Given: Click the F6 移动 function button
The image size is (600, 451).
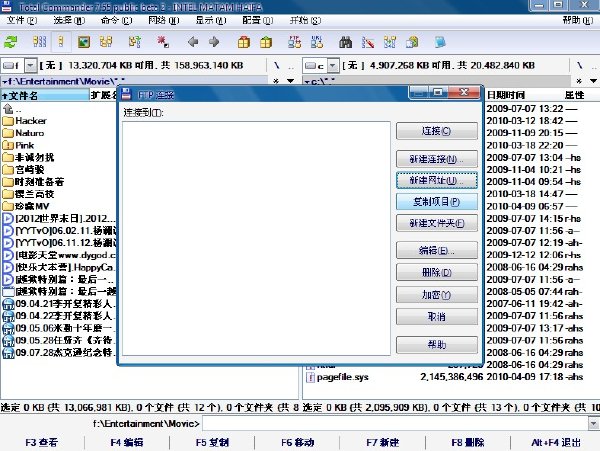Looking at the screenshot, I should (x=298, y=443).
